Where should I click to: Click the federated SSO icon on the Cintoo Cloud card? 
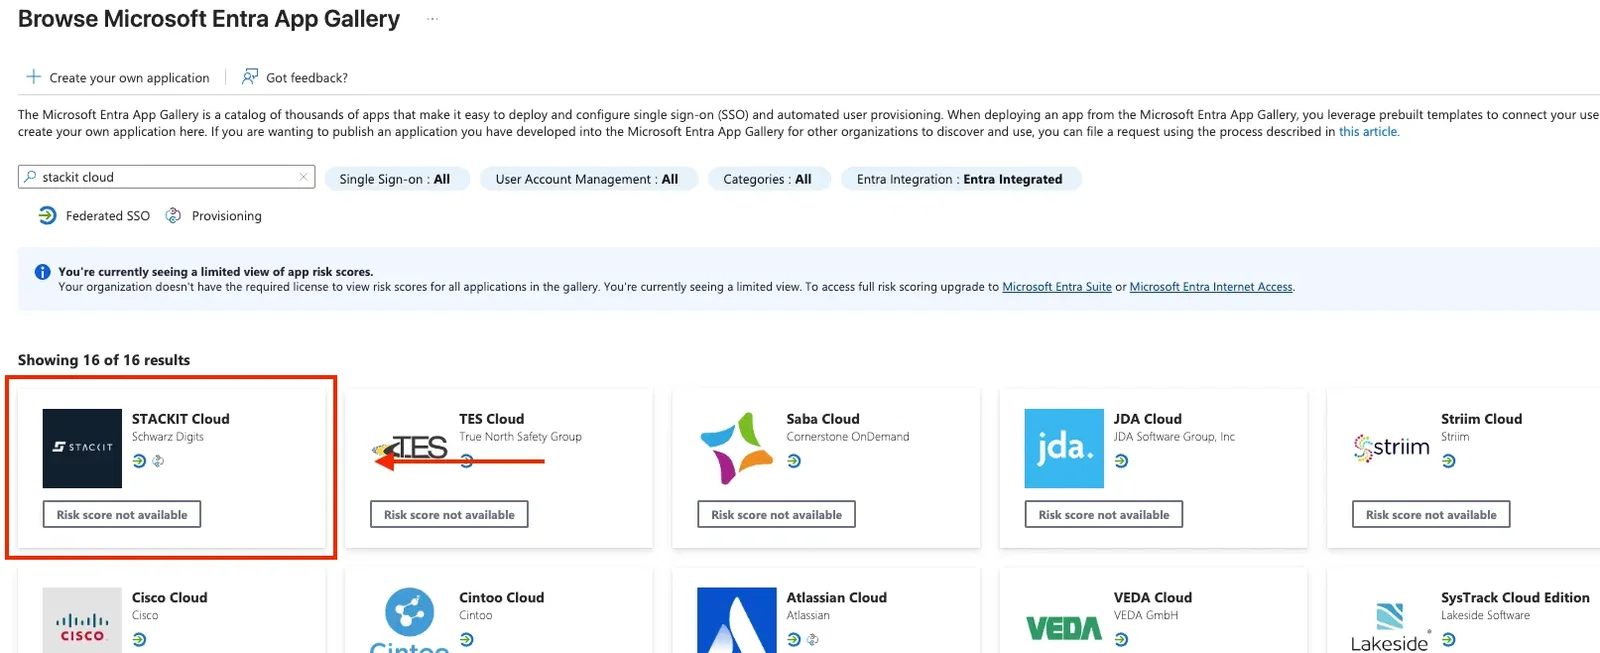(x=467, y=640)
